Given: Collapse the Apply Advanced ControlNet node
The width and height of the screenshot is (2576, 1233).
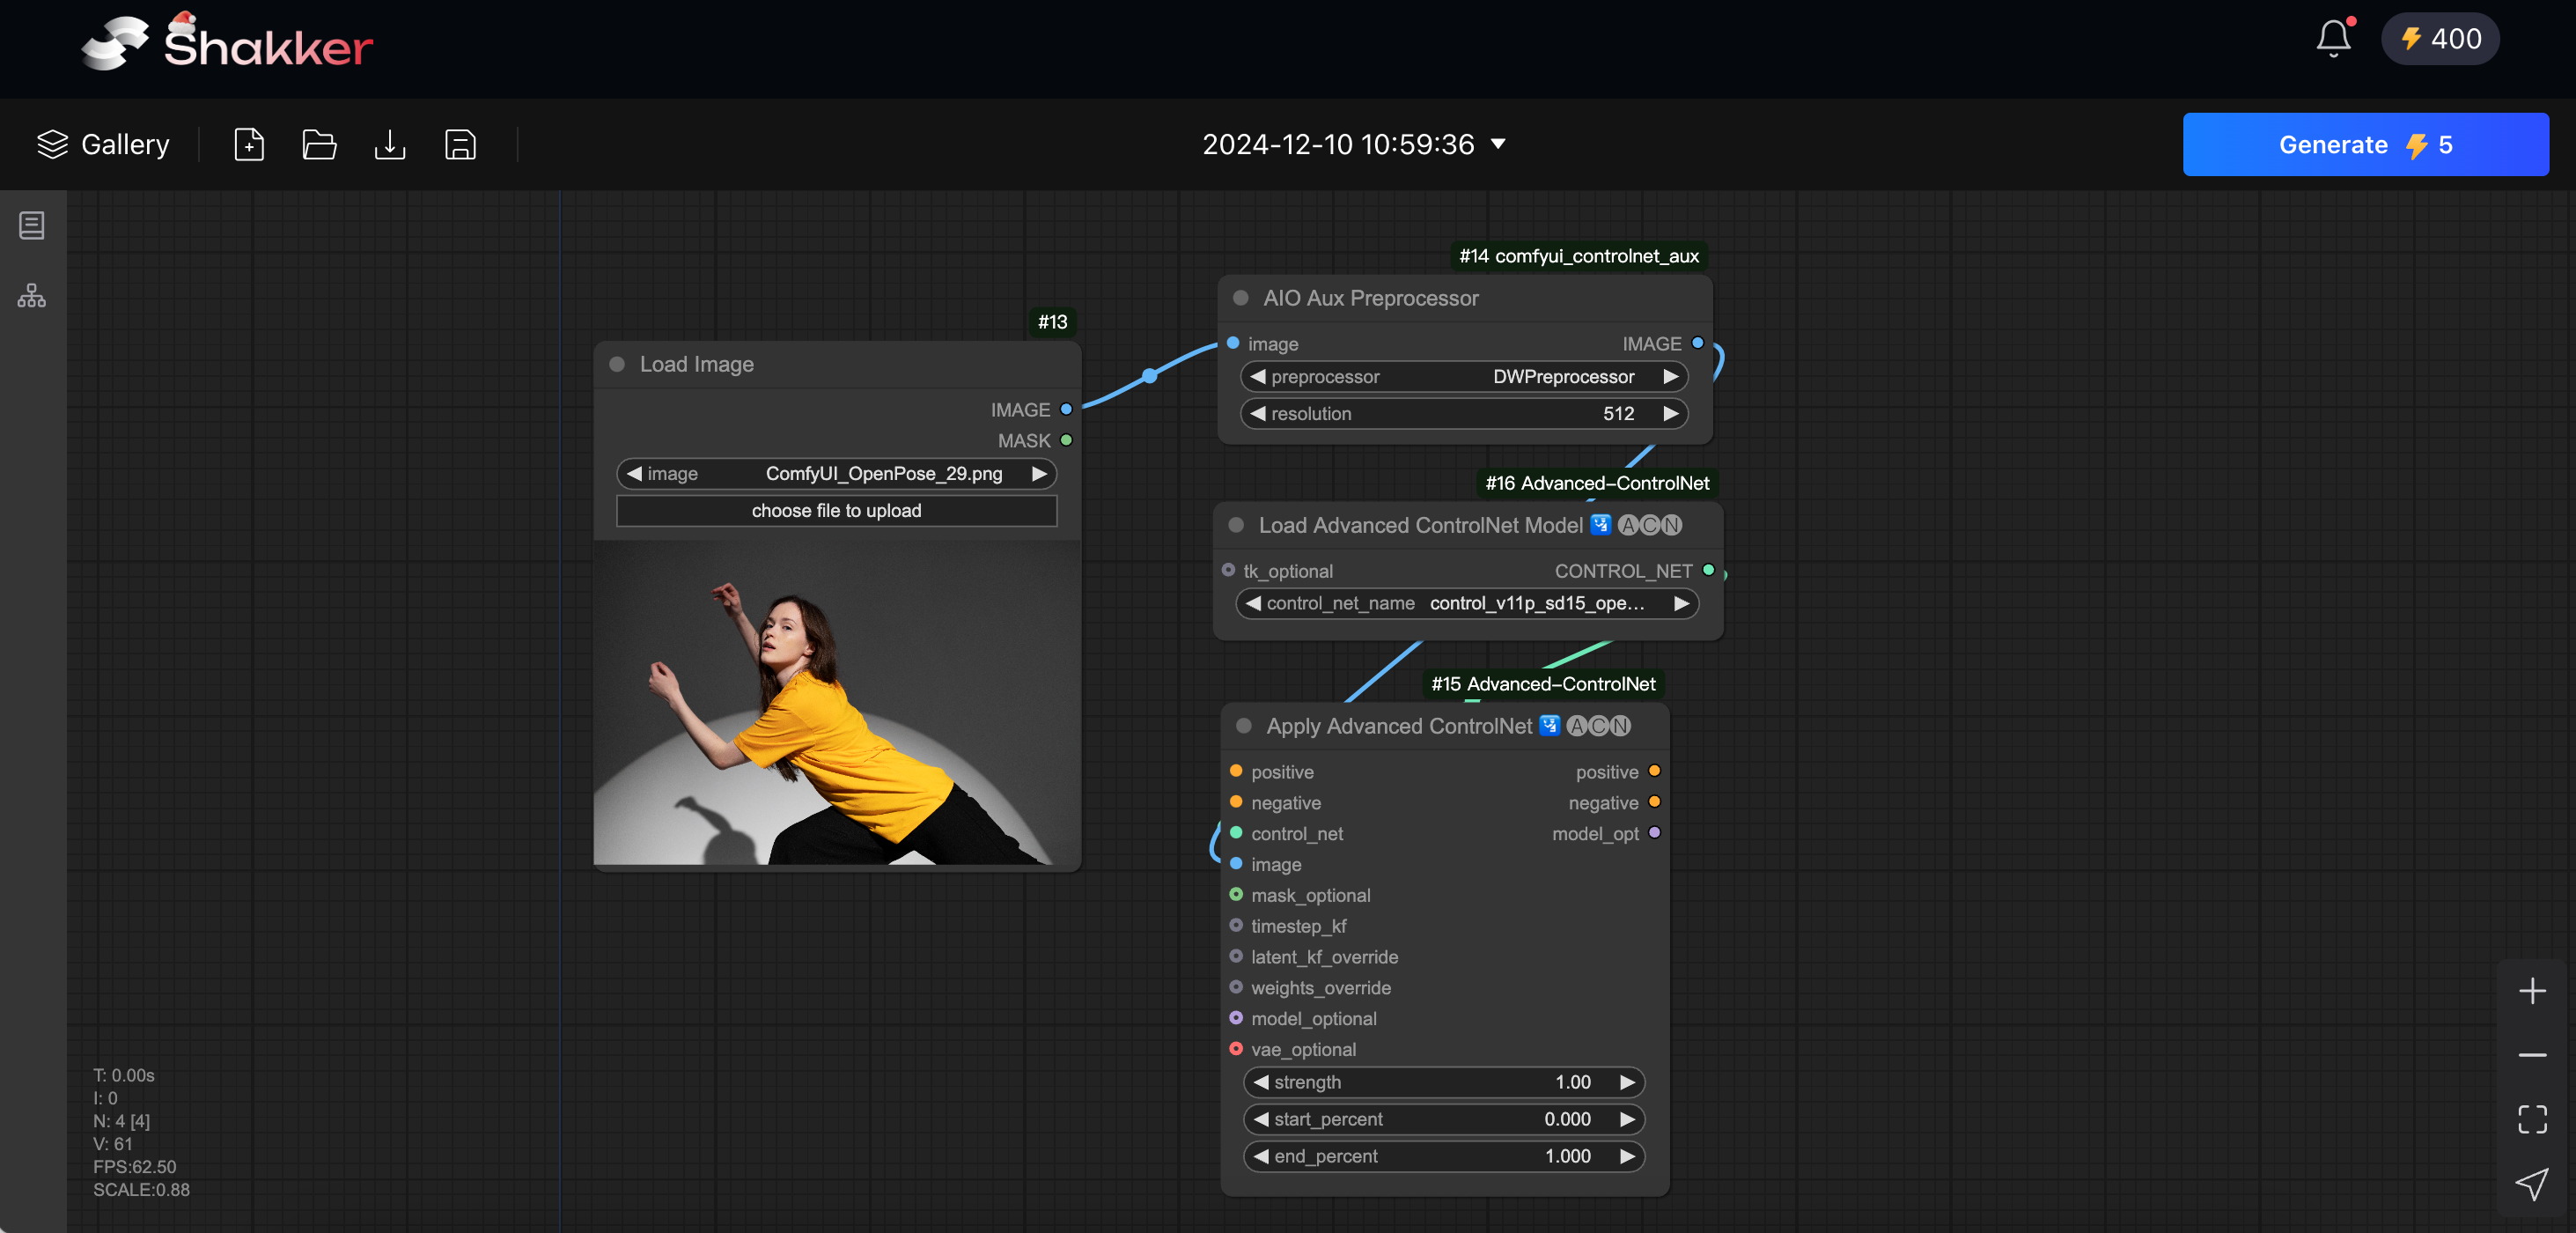Looking at the screenshot, I should [1243, 727].
